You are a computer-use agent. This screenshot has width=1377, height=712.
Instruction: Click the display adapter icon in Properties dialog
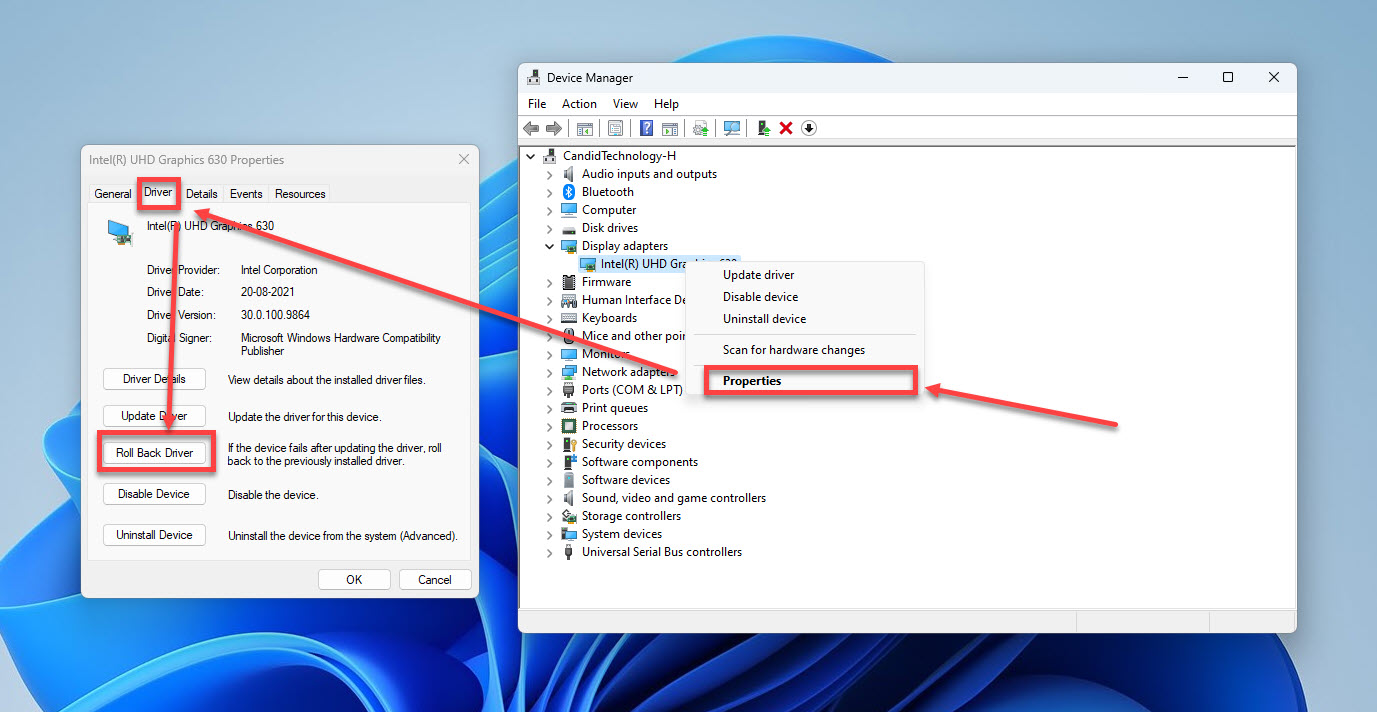[x=120, y=232]
